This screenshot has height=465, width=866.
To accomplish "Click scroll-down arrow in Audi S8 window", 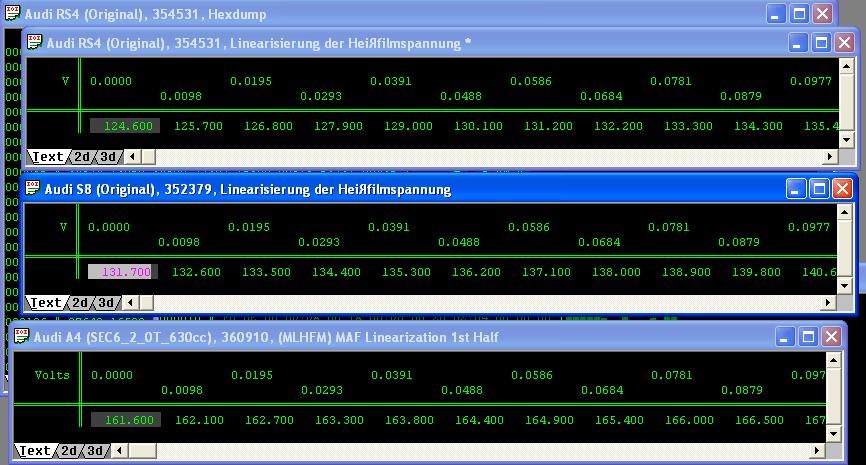I will tap(844, 286).
